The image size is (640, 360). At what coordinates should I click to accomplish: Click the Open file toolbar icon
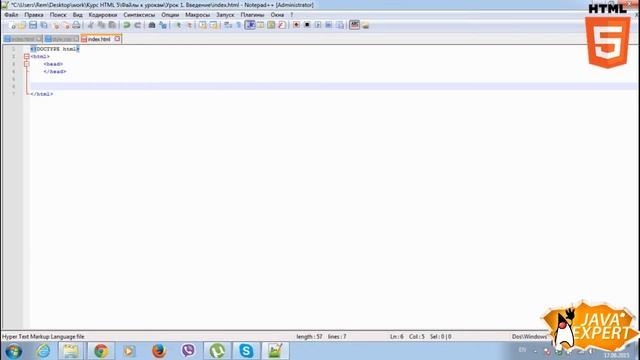pos(22,25)
